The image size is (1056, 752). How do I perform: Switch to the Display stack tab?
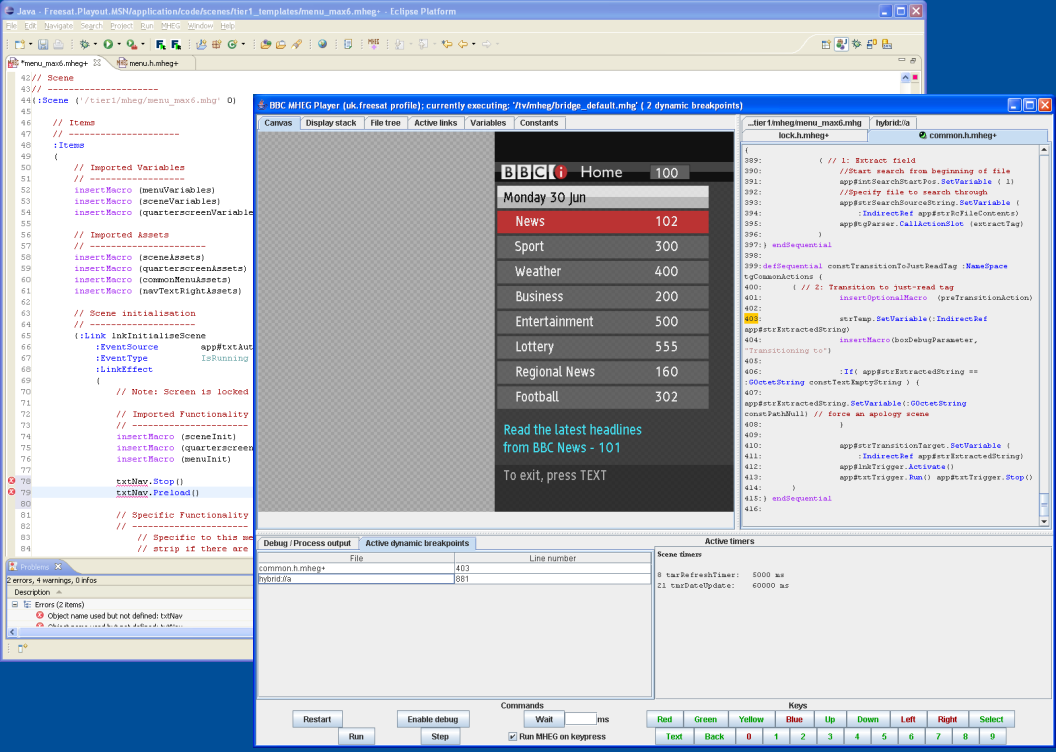pyautogui.click(x=330, y=123)
